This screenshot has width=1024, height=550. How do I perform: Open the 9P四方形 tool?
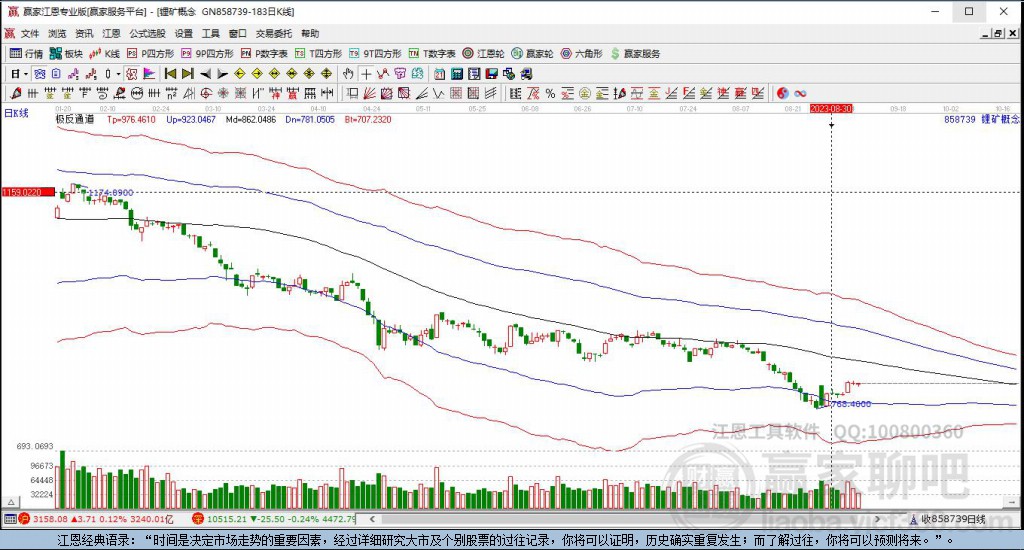tap(207, 54)
